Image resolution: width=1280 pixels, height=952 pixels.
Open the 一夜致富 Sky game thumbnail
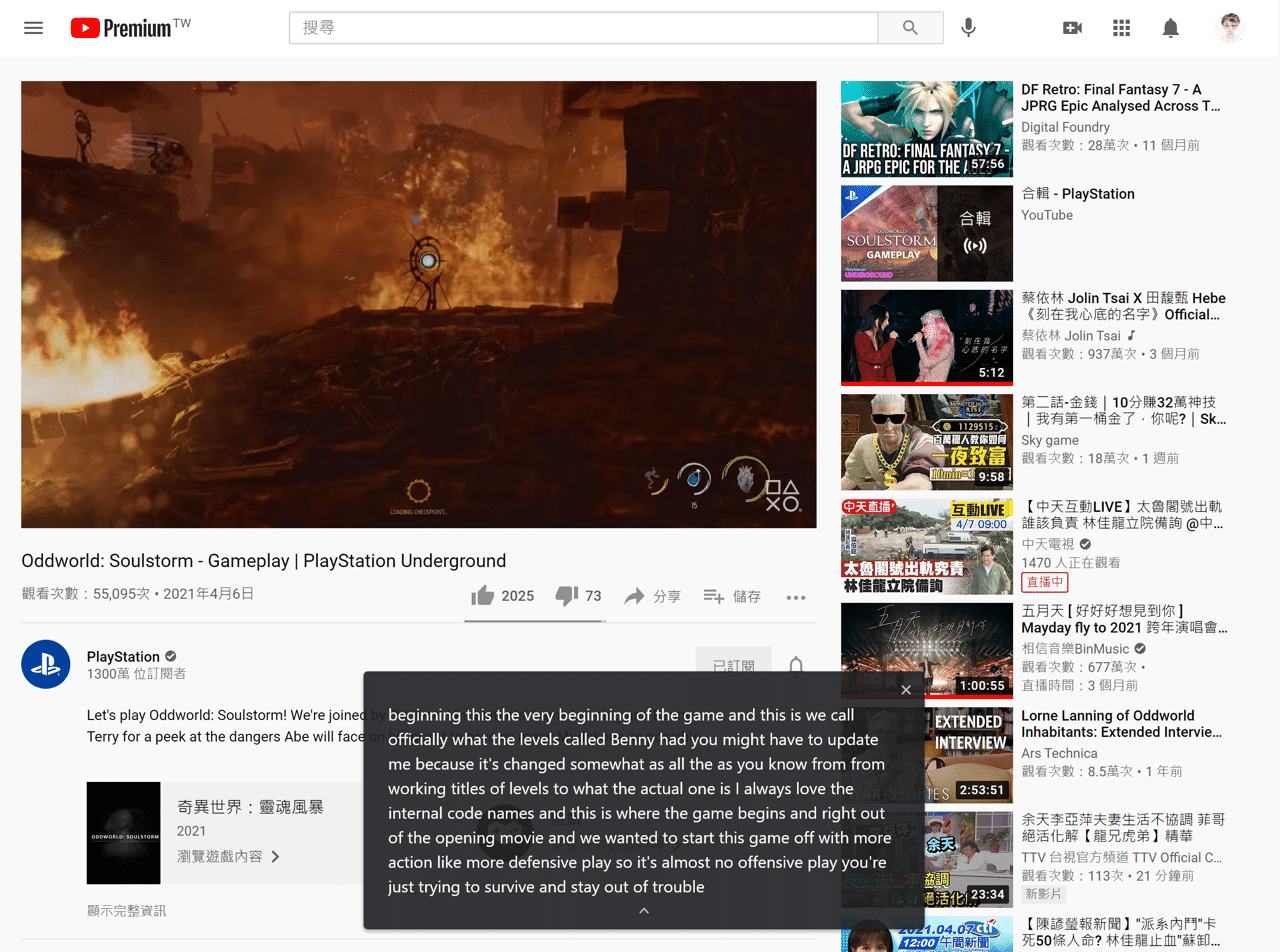click(x=927, y=441)
